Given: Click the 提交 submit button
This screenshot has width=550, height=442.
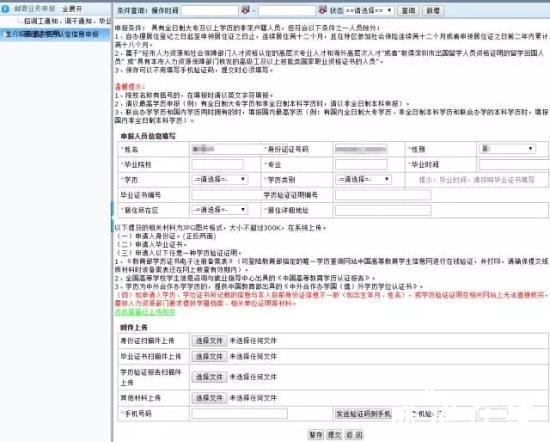Looking at the screenshot, I should point(334,435).
